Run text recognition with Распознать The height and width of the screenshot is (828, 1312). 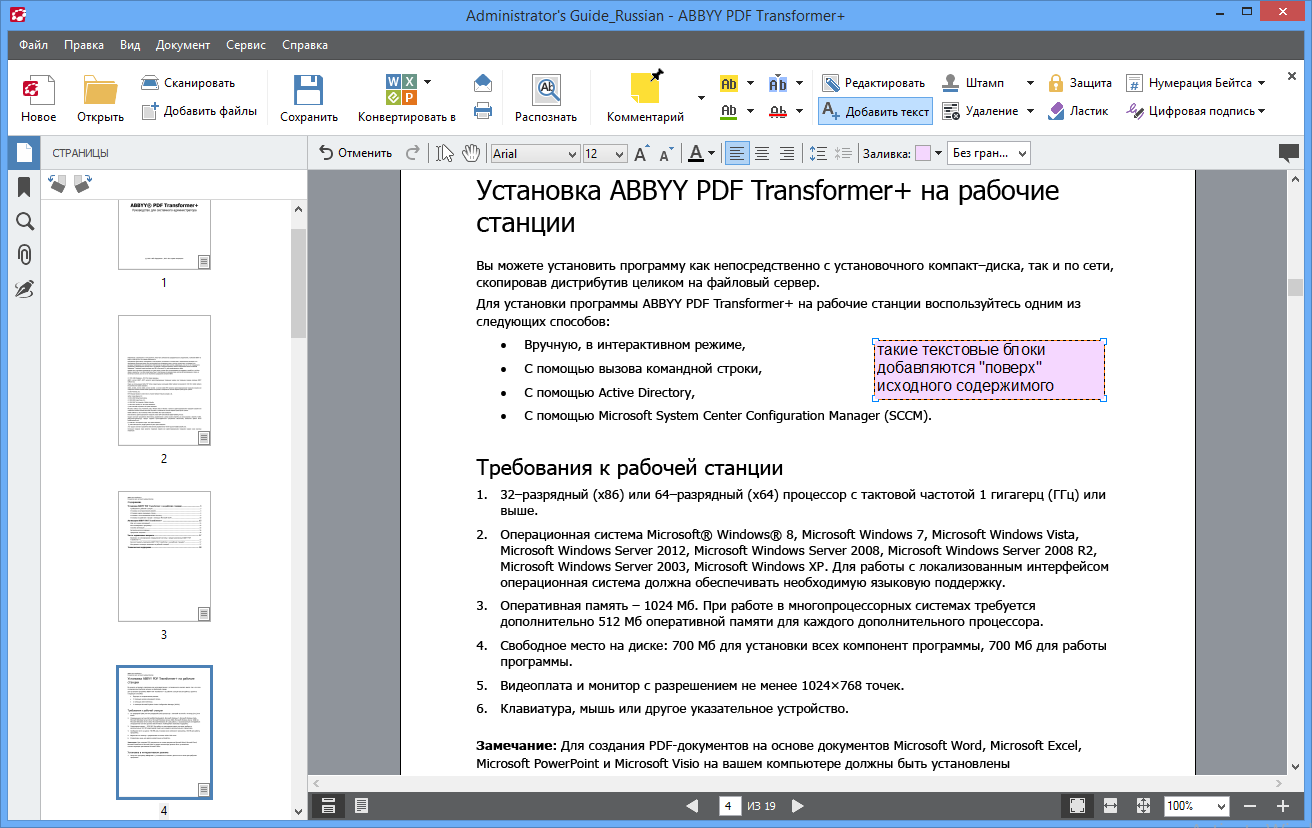(546, 98)
